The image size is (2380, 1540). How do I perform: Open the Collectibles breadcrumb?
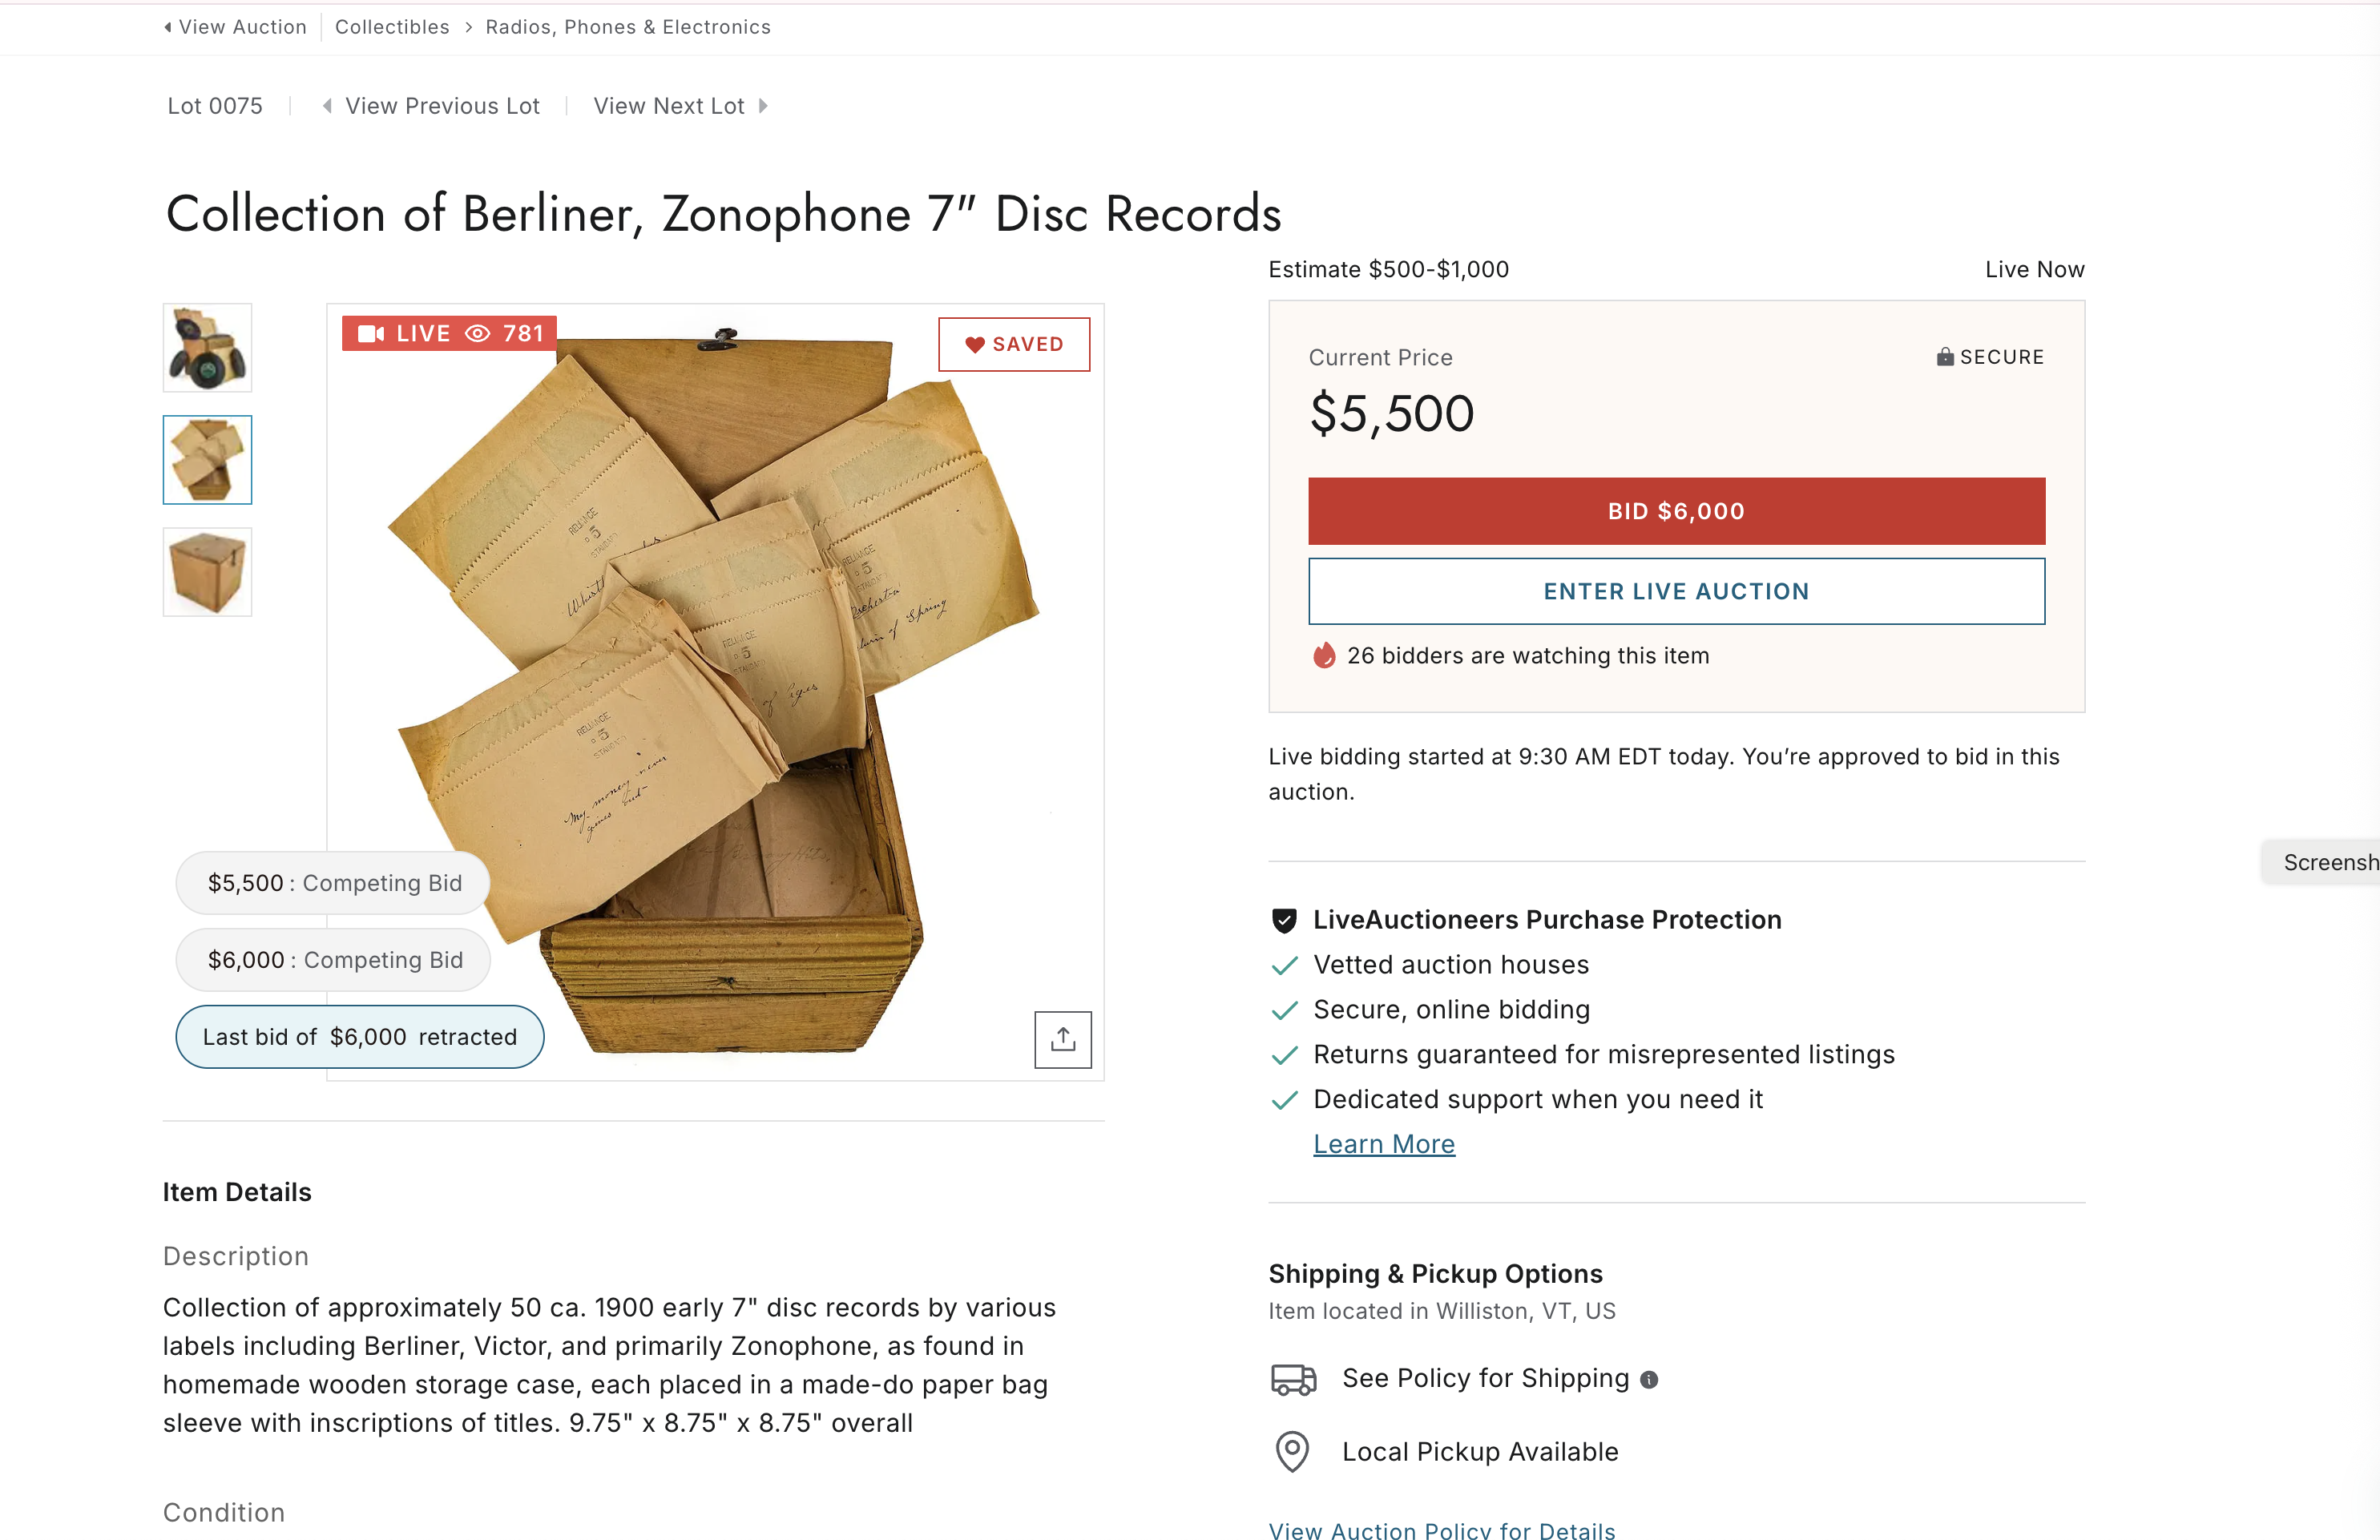click(392, 27)
